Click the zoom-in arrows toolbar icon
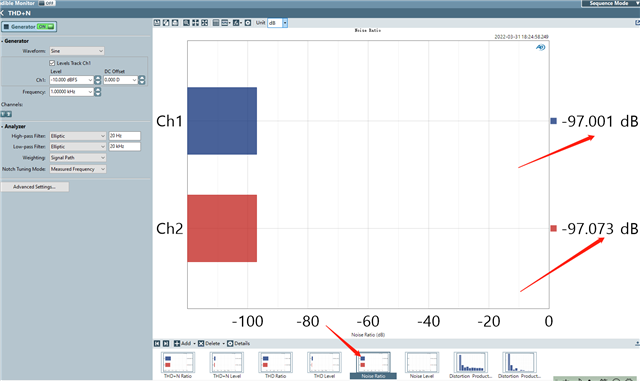 click(196, 23)
